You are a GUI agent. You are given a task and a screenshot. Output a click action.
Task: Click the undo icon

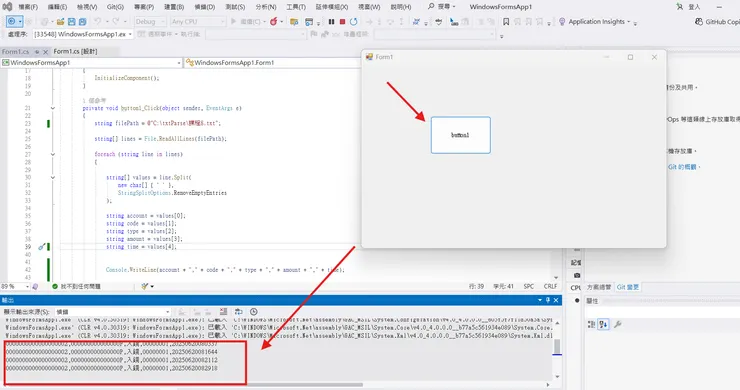tap(97, 22)
